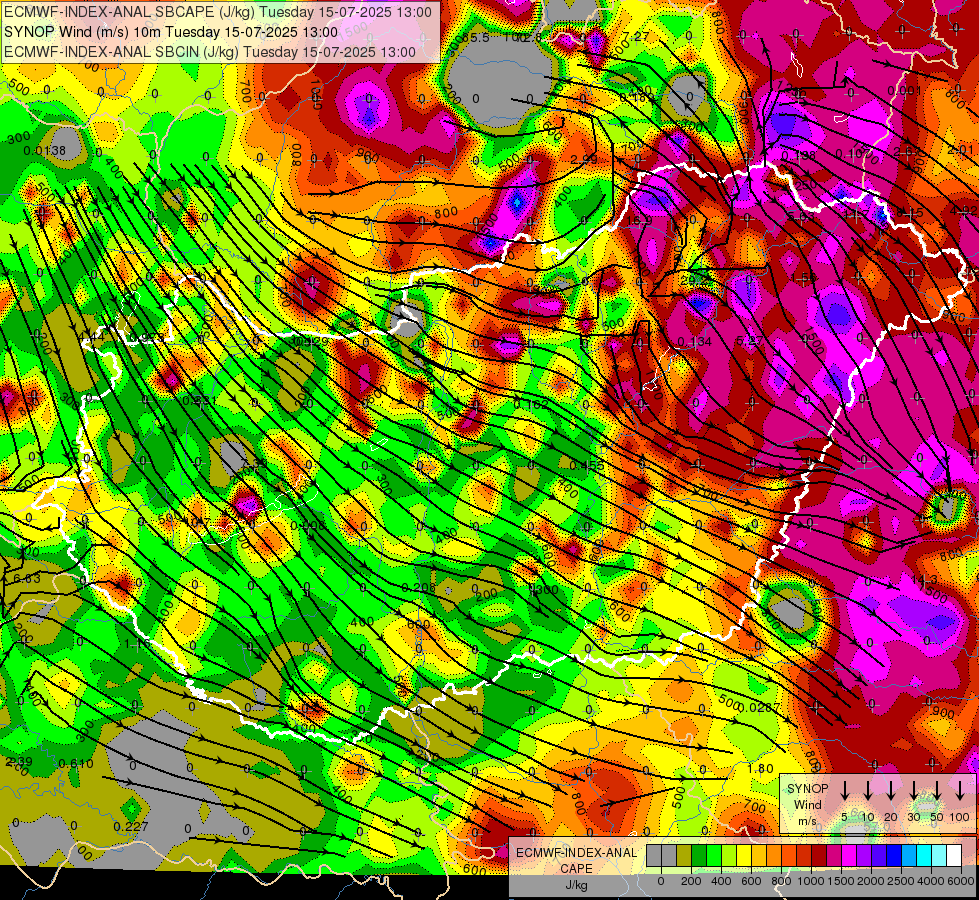Click the SYNOP wind arrow for 5 m/s
The image size is (979, 900).
[x=844, y=790]
